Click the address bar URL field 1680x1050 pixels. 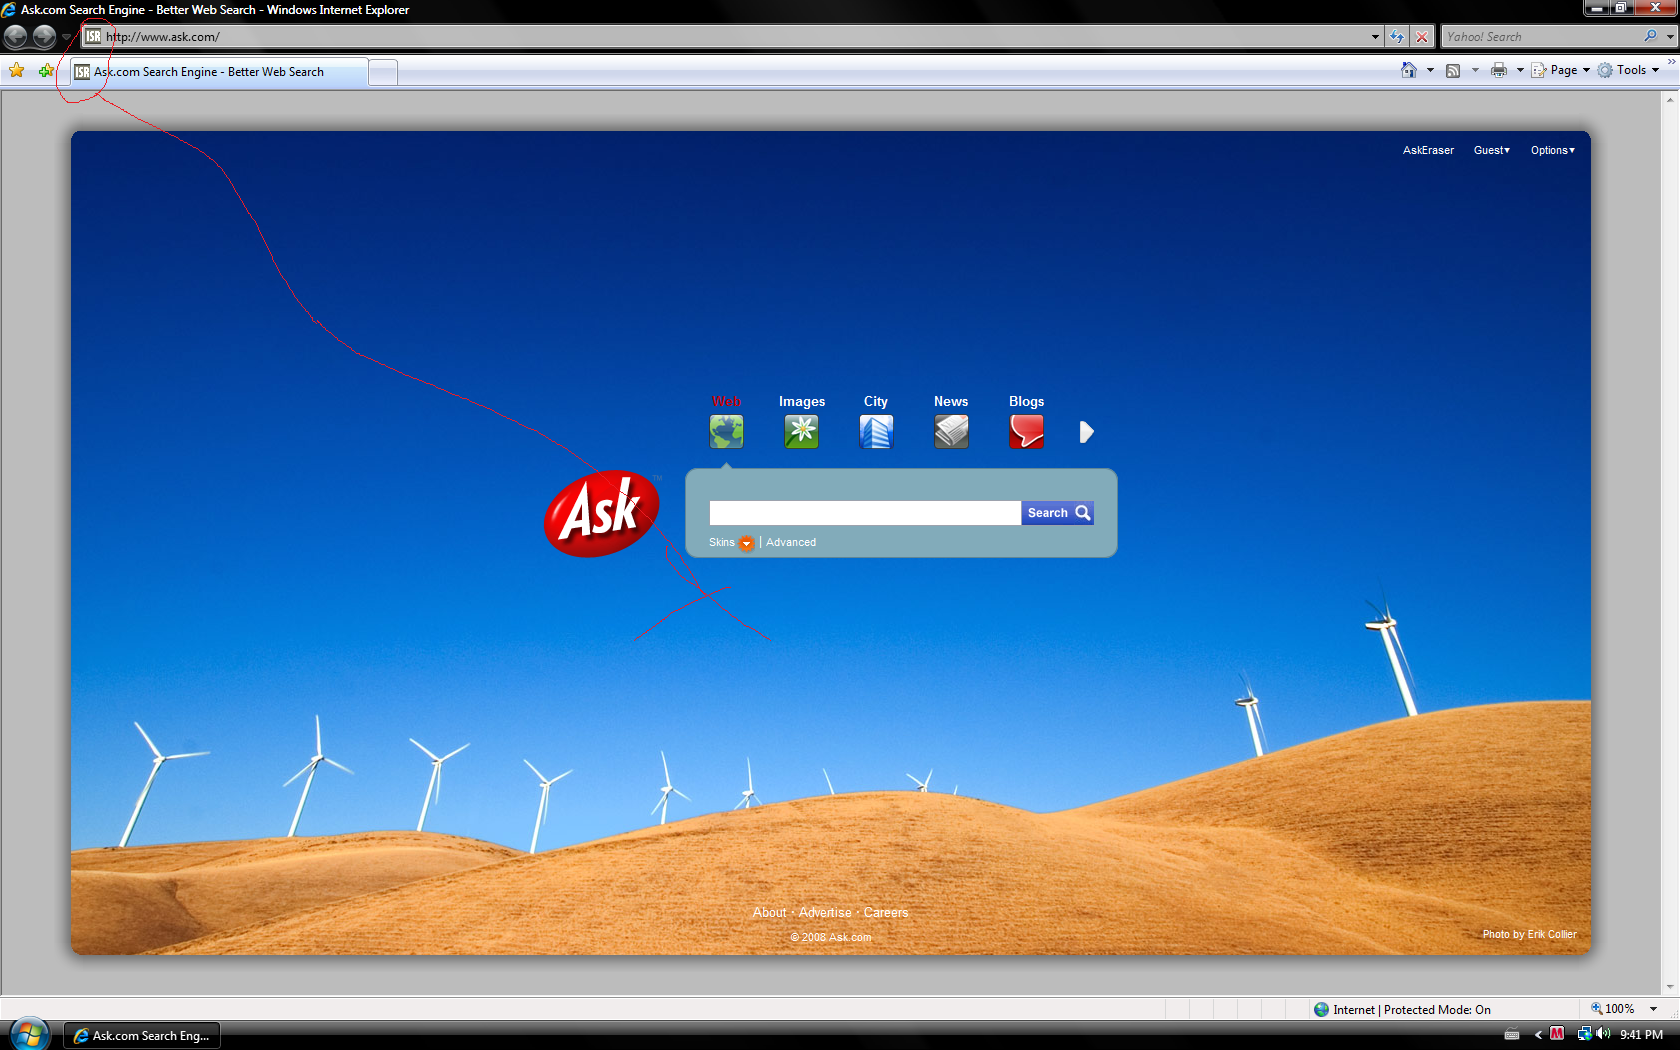pyautogui.click(x=731, y=37)
